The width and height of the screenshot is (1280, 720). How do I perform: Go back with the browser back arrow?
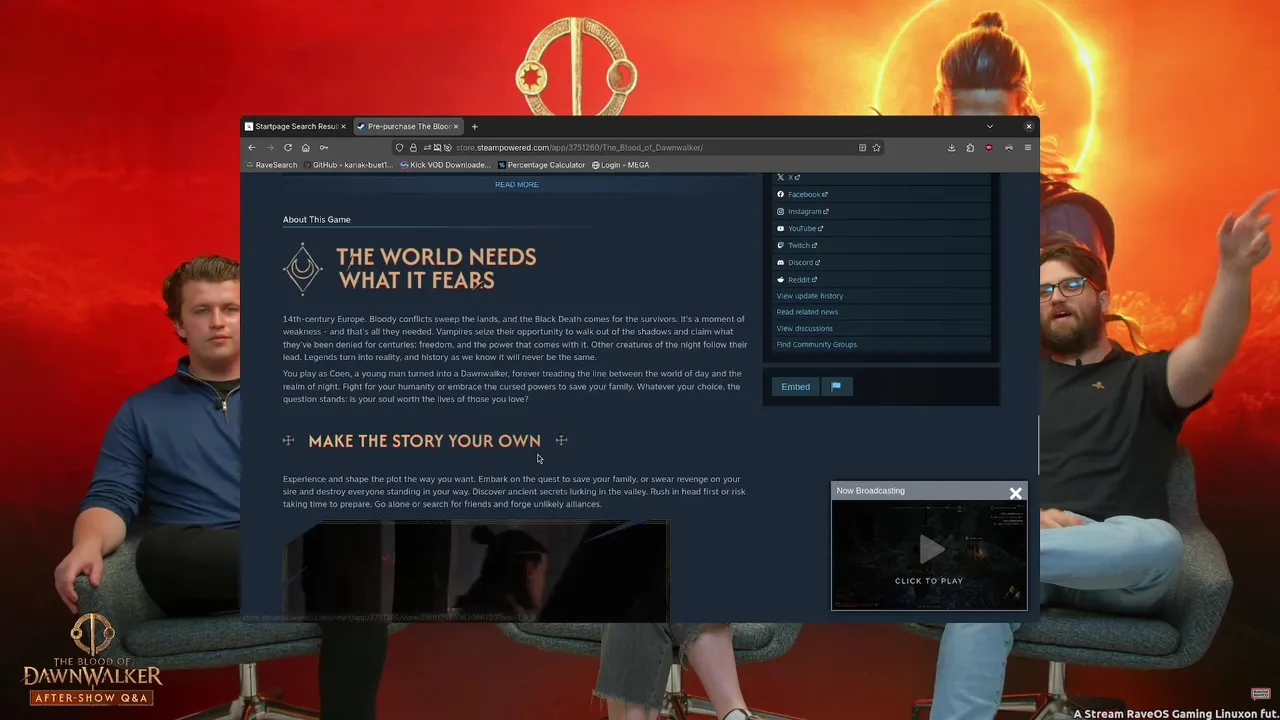[252, 148]
